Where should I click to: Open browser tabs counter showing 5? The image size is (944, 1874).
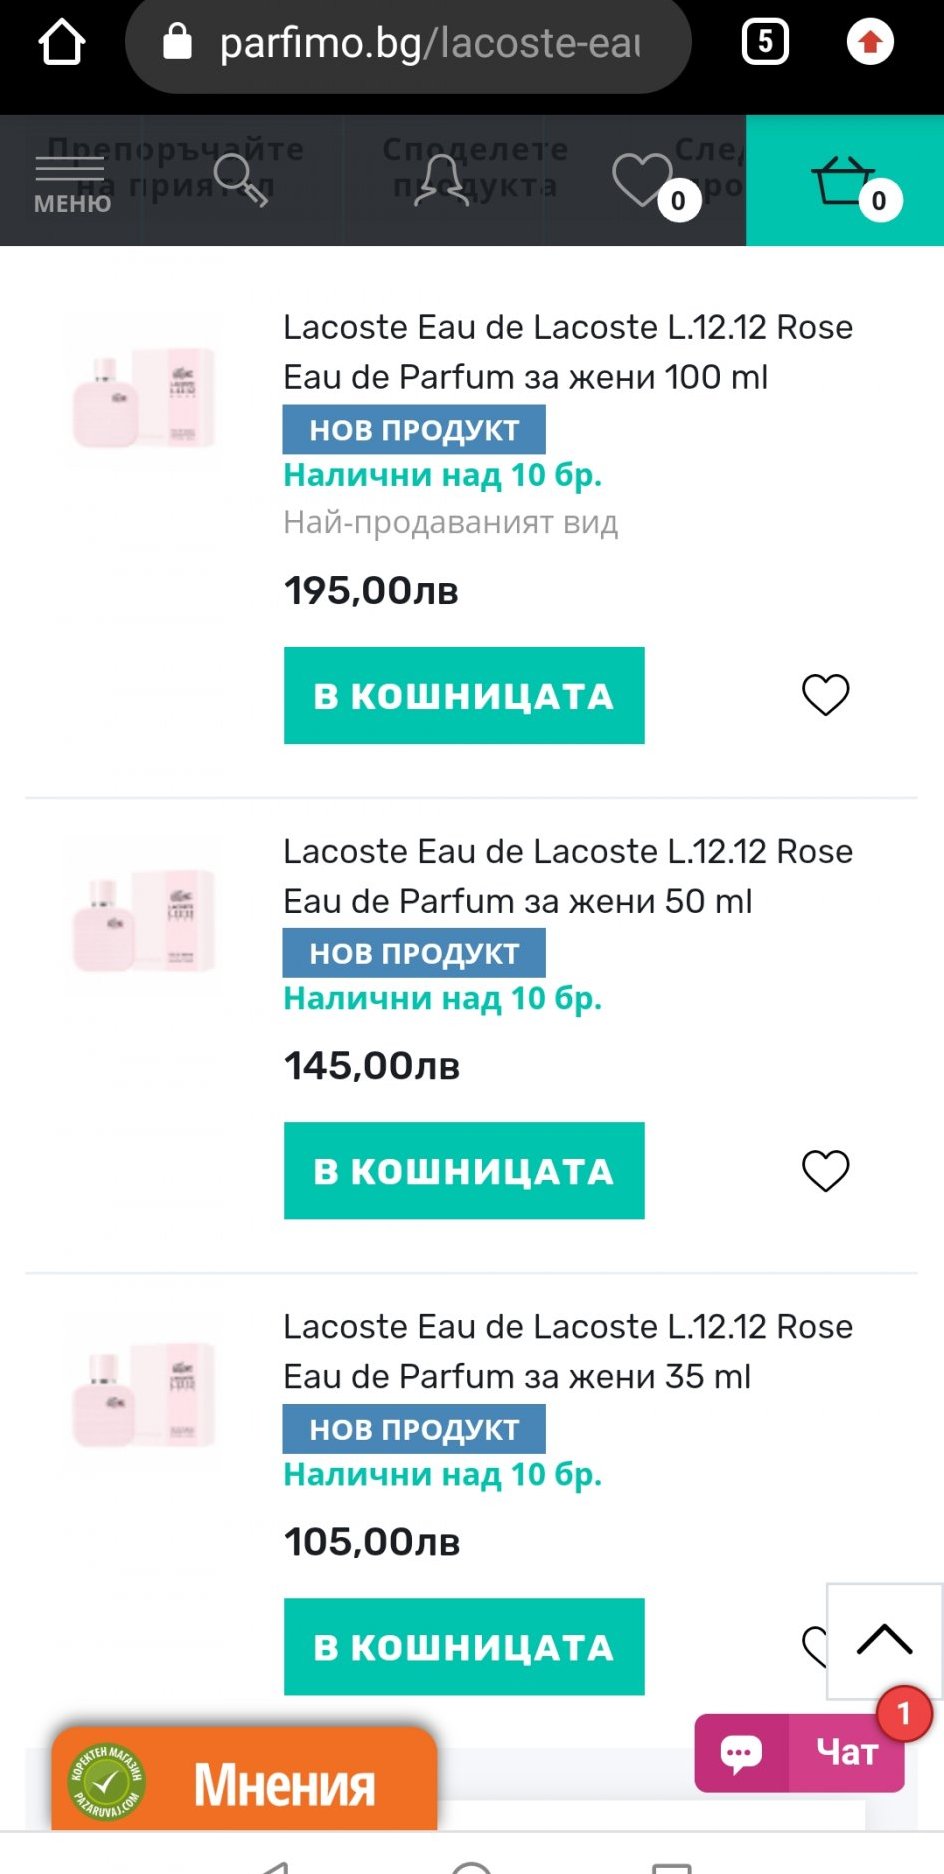pyautogui.click(x=765, y=42)
